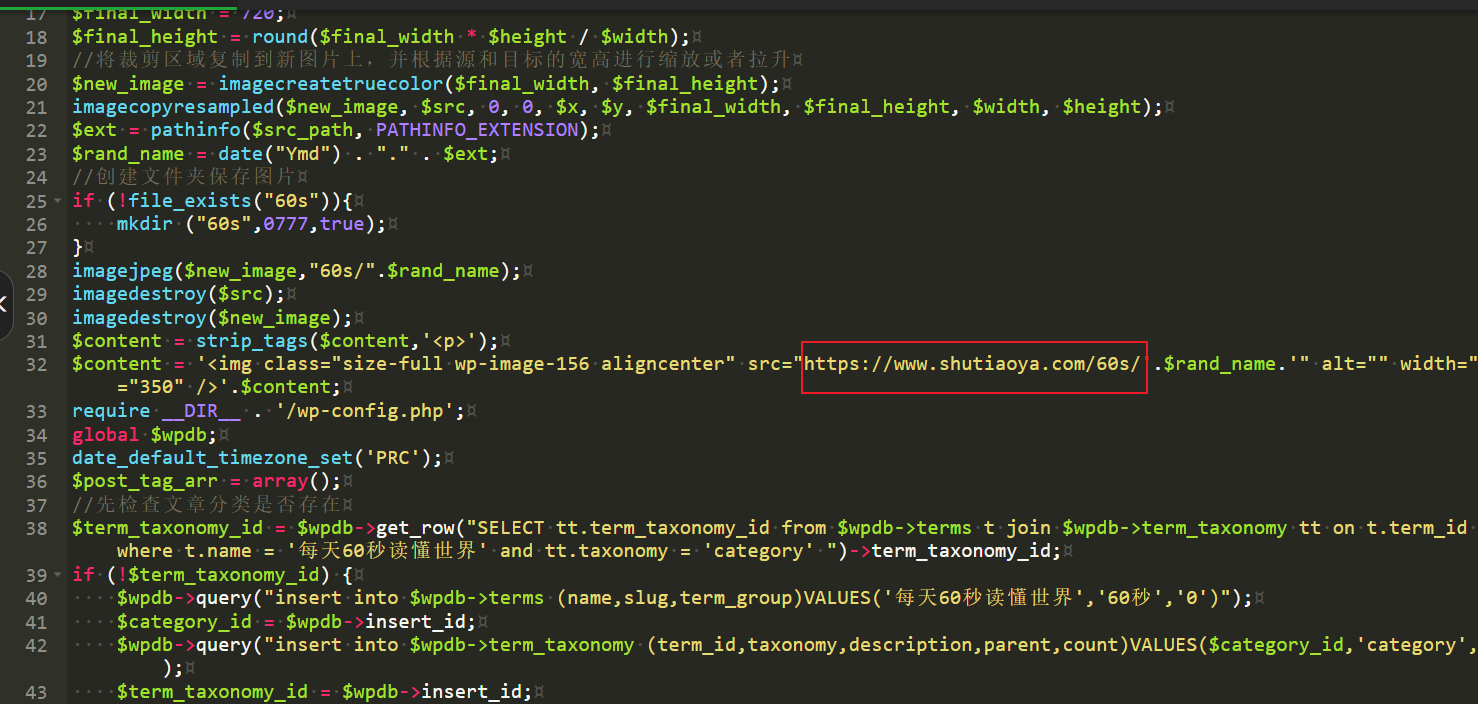Click the imagecopyresampled function name

[x=172, y=107]
